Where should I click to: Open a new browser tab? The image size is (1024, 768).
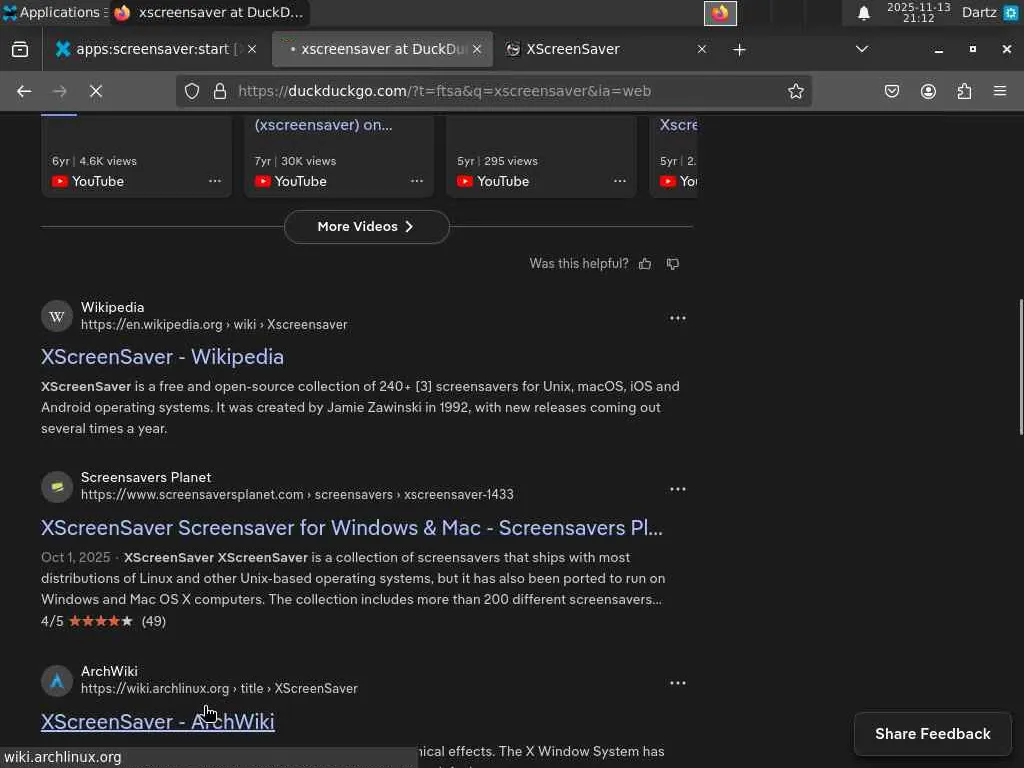(739, 50)
